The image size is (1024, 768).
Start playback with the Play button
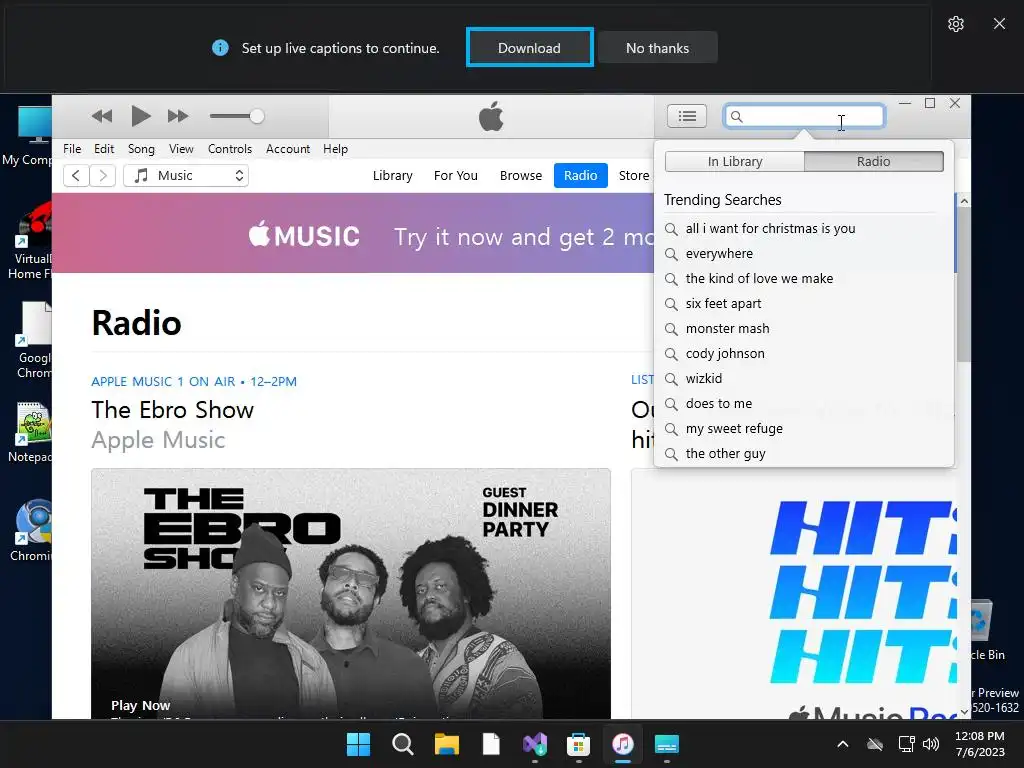point(140,116)
